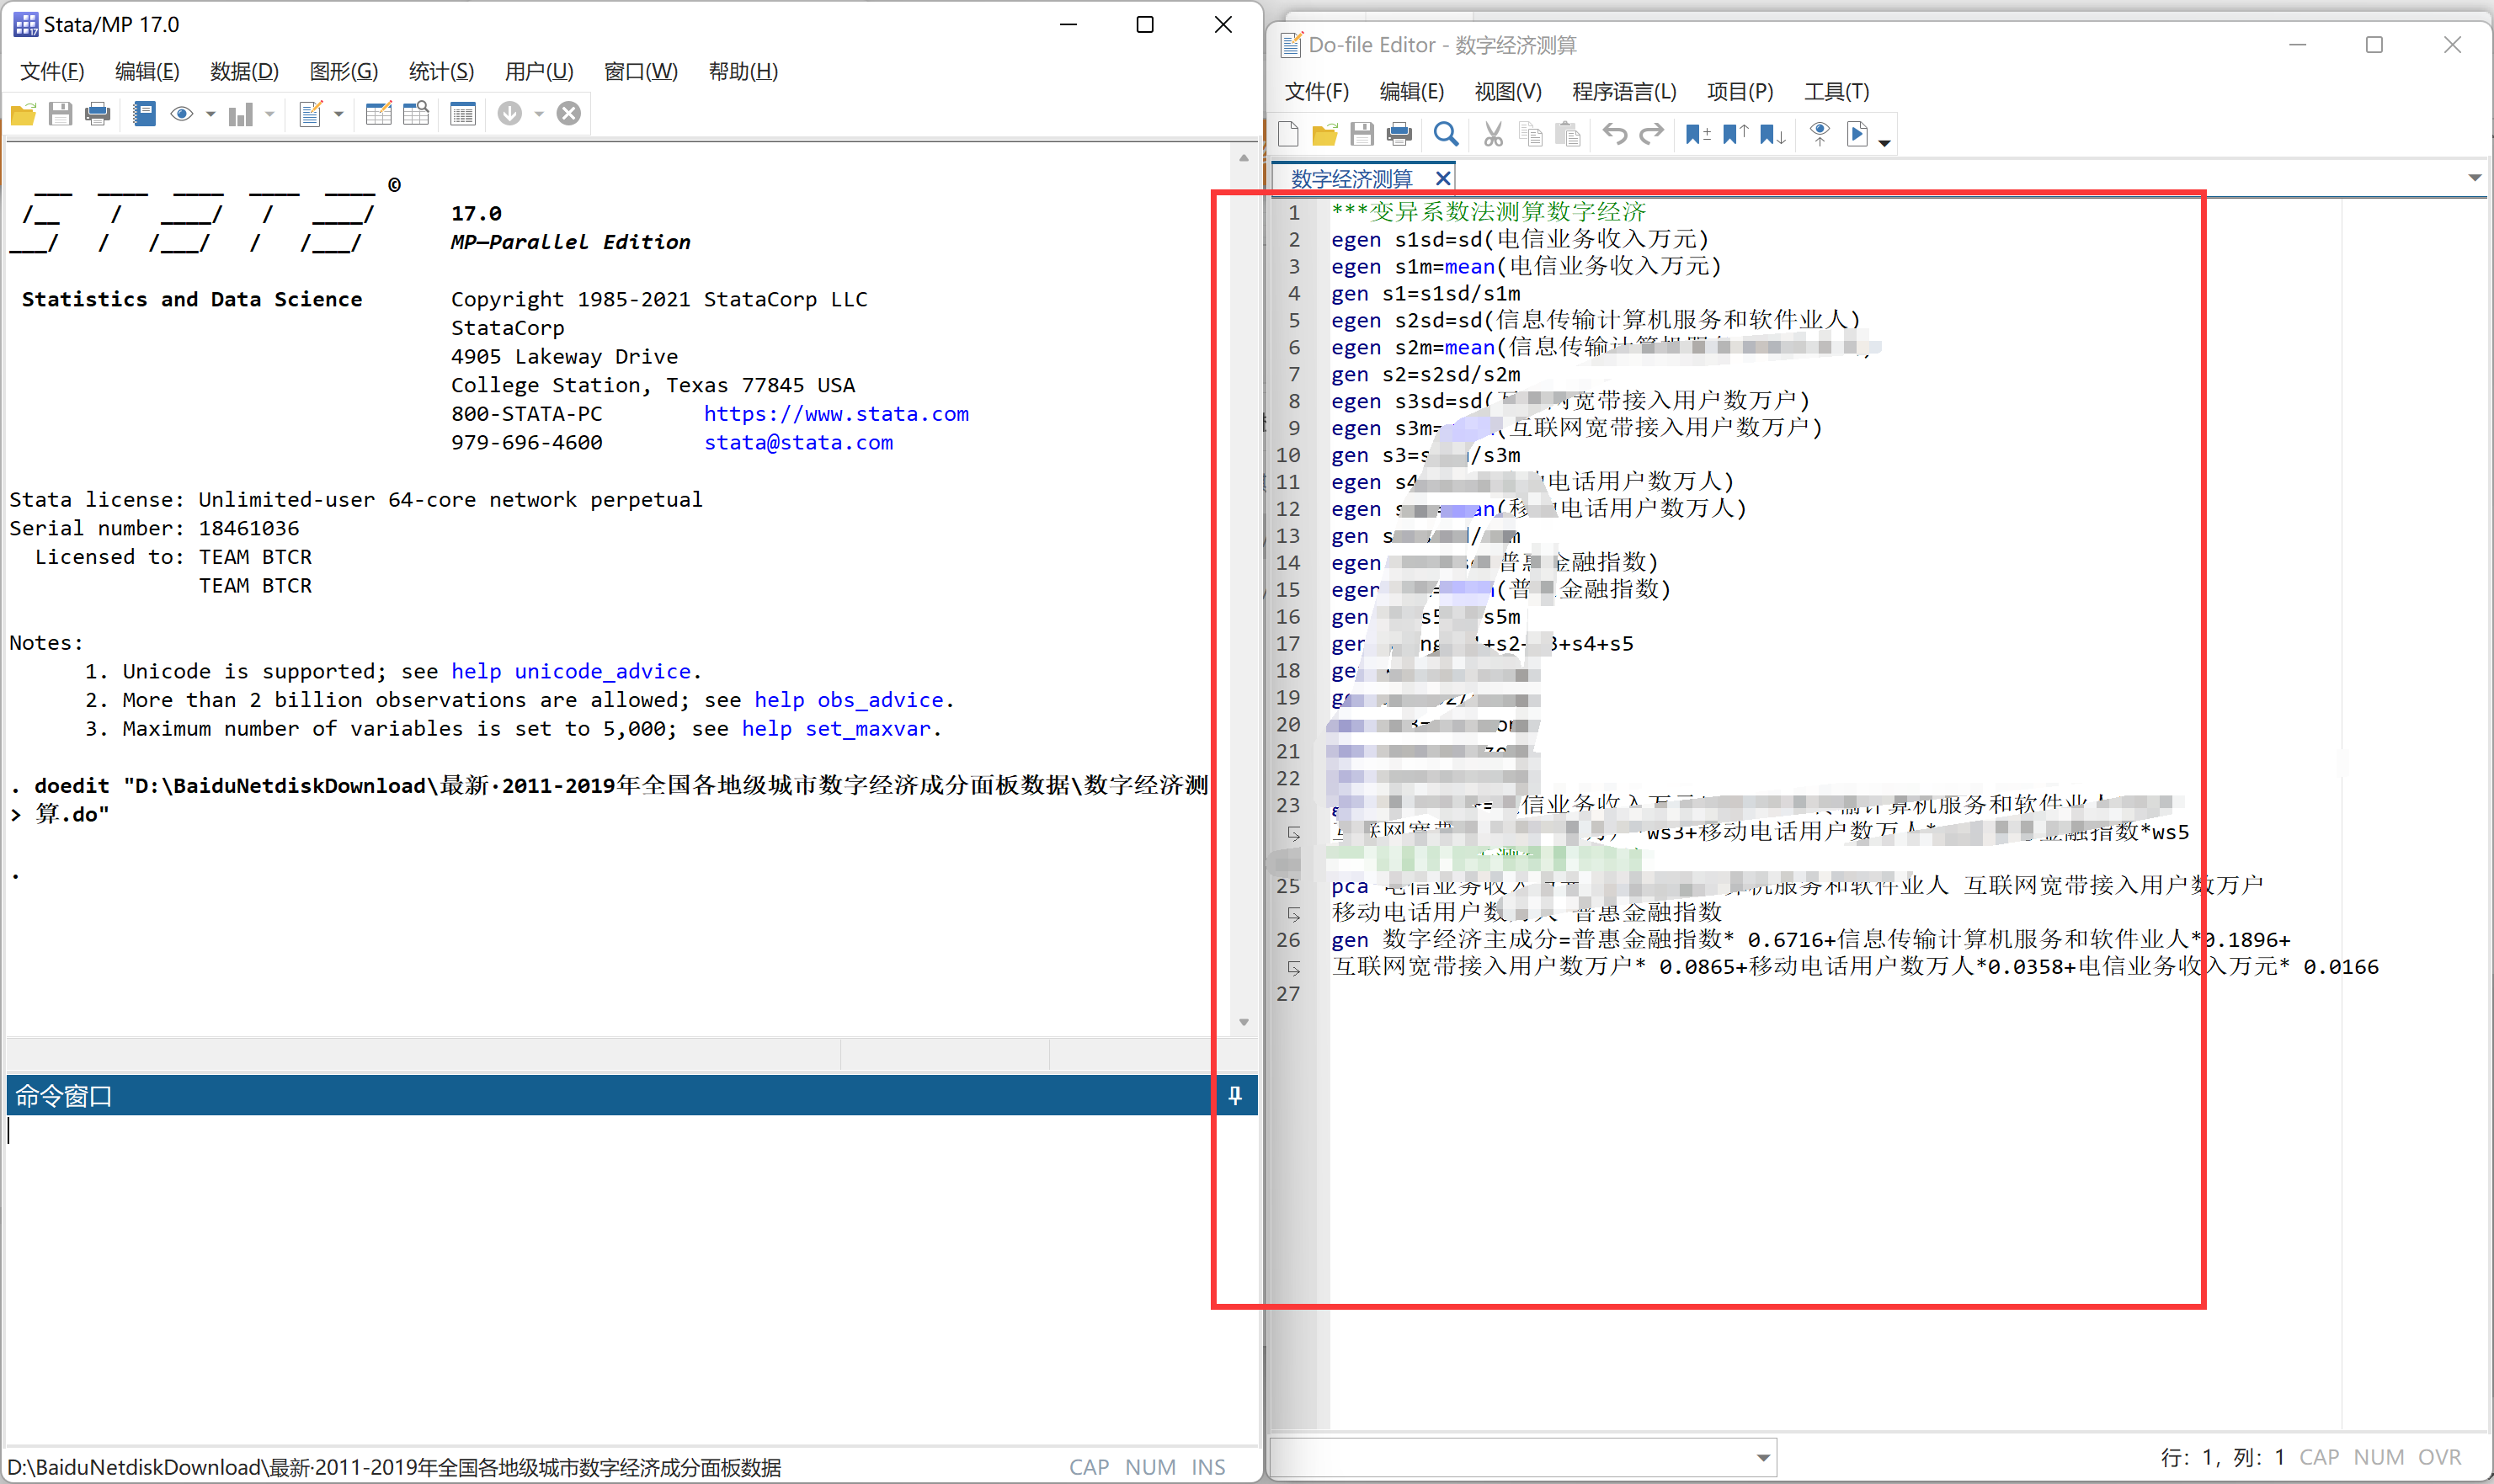Screen dimensions: 2494x1484
Task: Jump to next bookmark icon
Action: pos(1772,134)
